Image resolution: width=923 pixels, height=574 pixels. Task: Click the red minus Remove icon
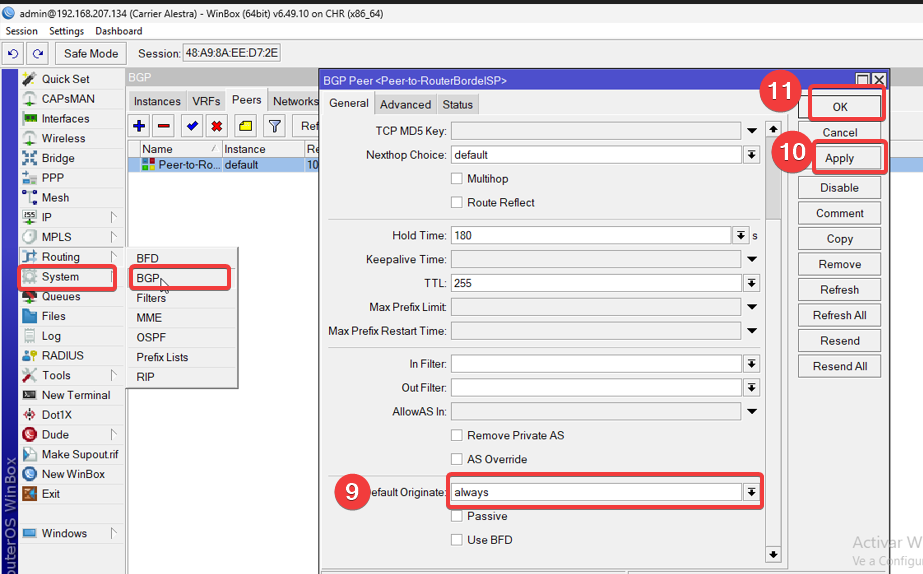[164, 126]
